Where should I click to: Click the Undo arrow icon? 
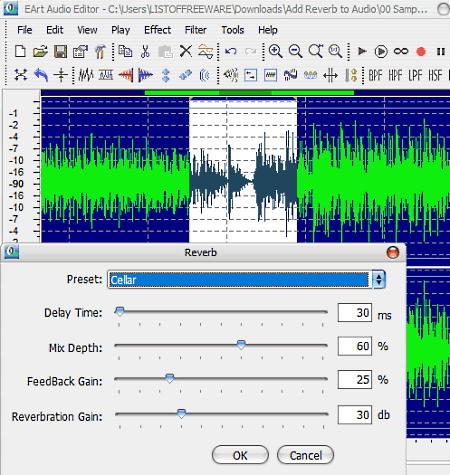231,51
